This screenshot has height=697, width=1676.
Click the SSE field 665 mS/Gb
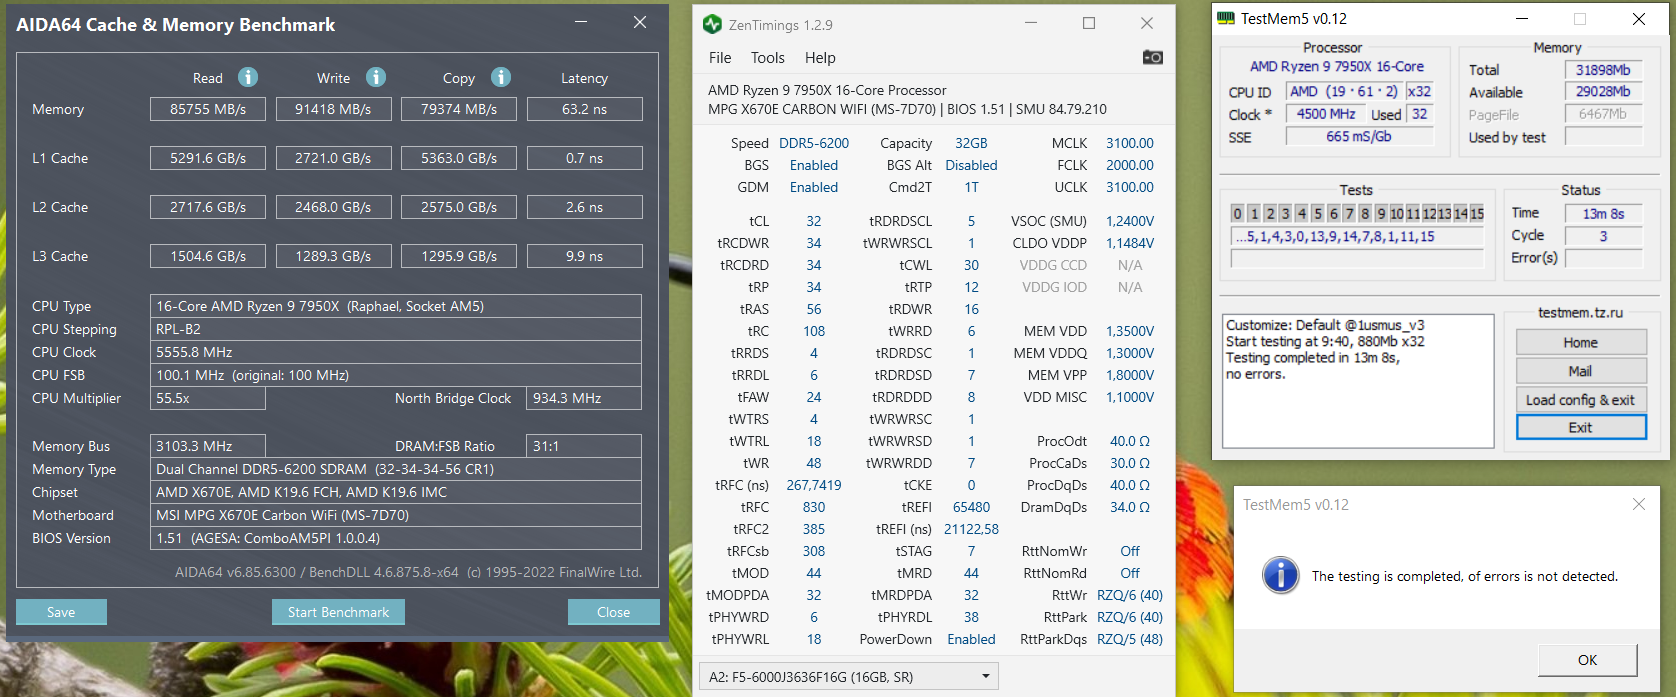pyautogui.click(x=1359, y=137)
